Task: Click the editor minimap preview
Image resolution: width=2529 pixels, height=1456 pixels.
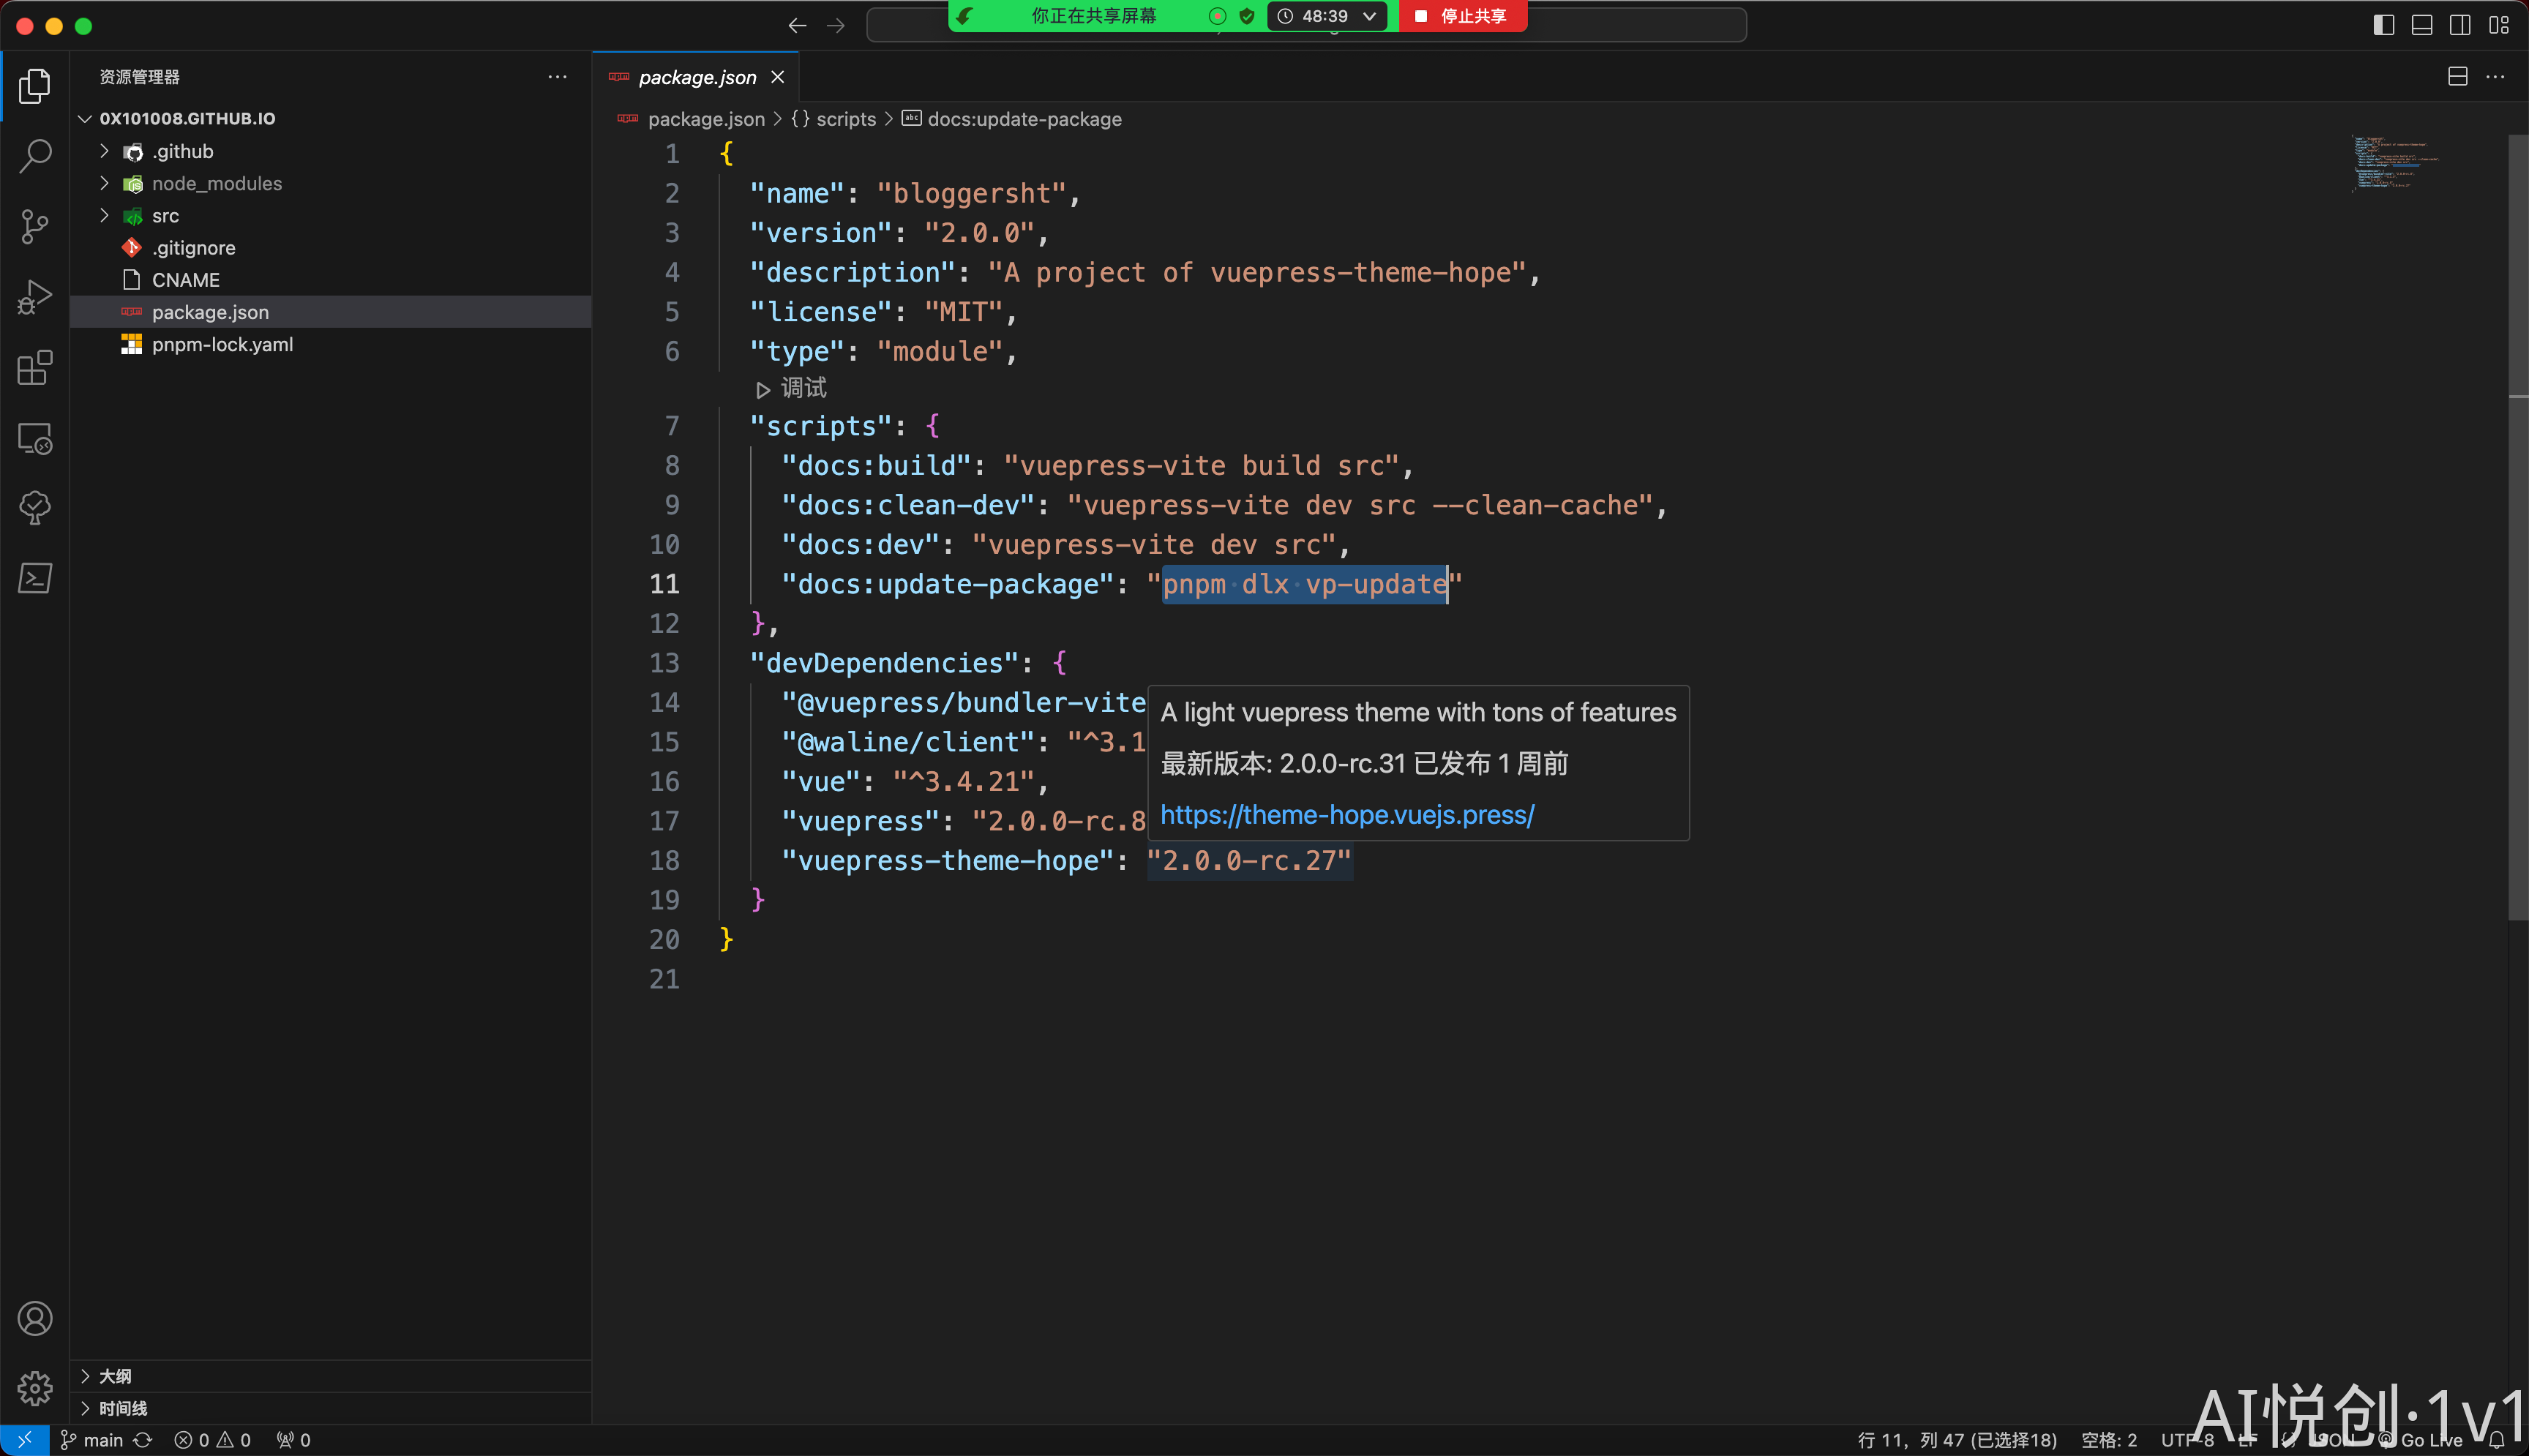Action: point(2394,163)
